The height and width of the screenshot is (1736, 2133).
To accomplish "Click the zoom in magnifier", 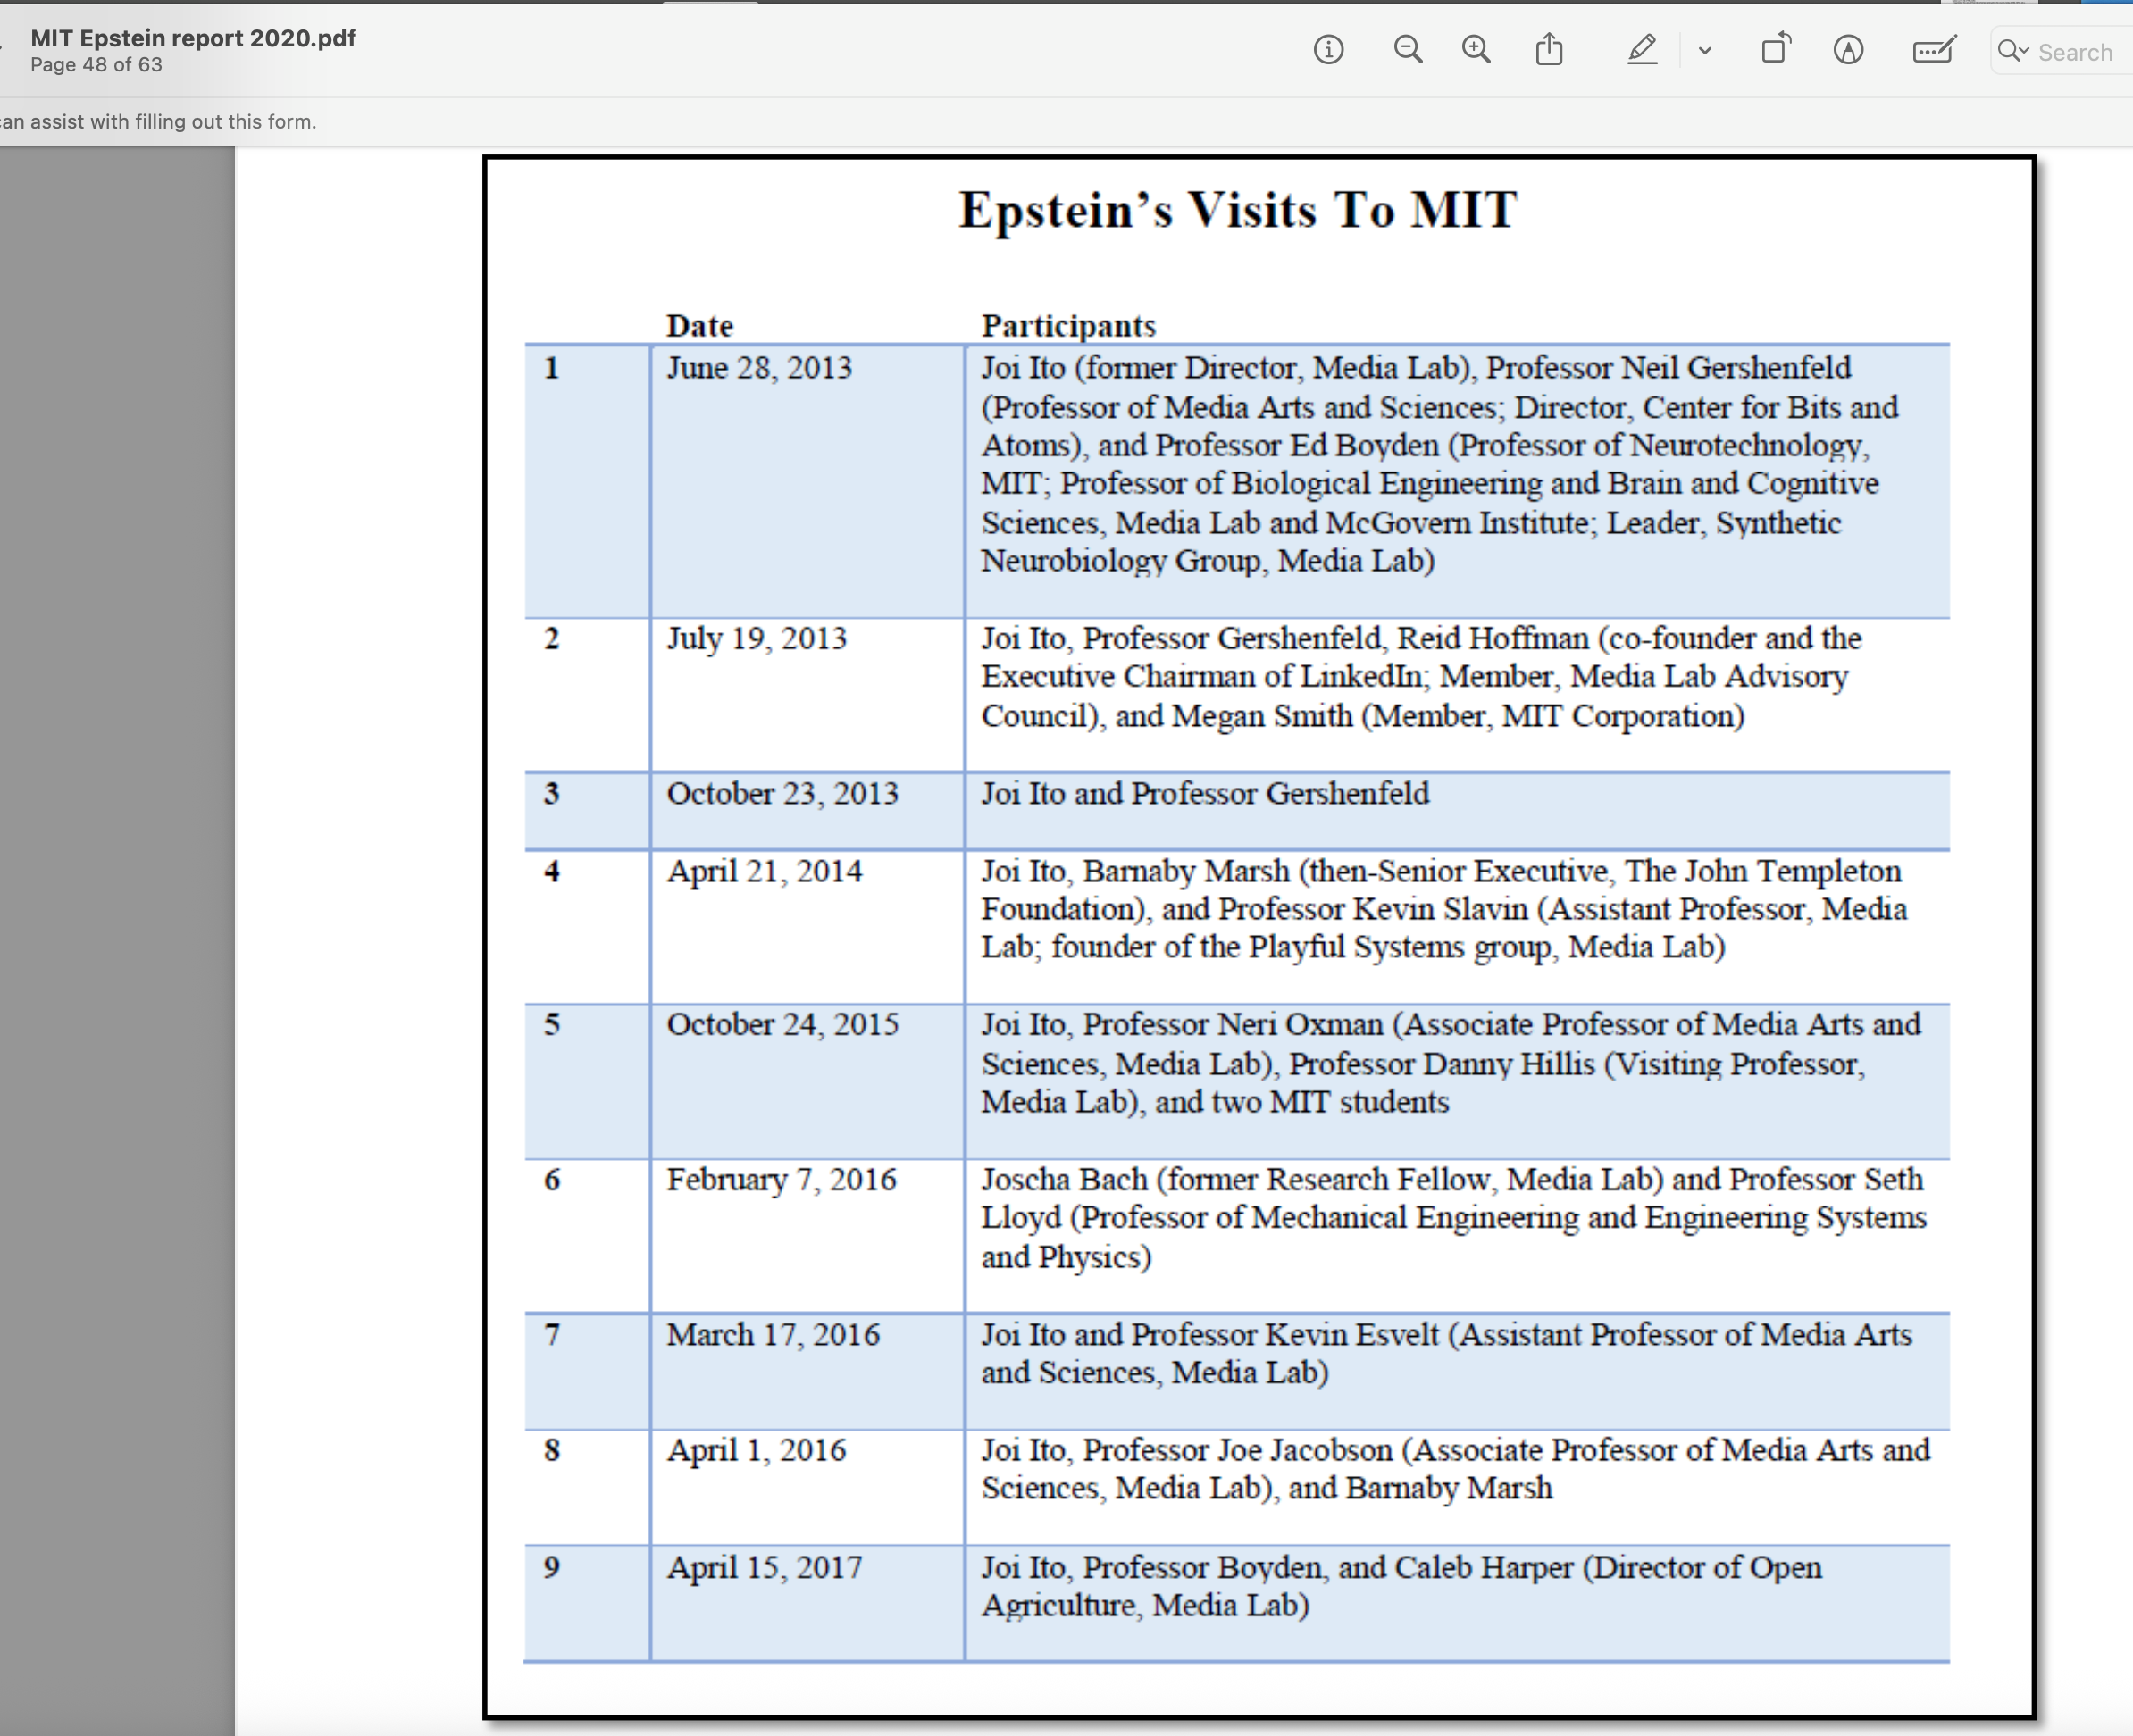I will point(1476,50).
